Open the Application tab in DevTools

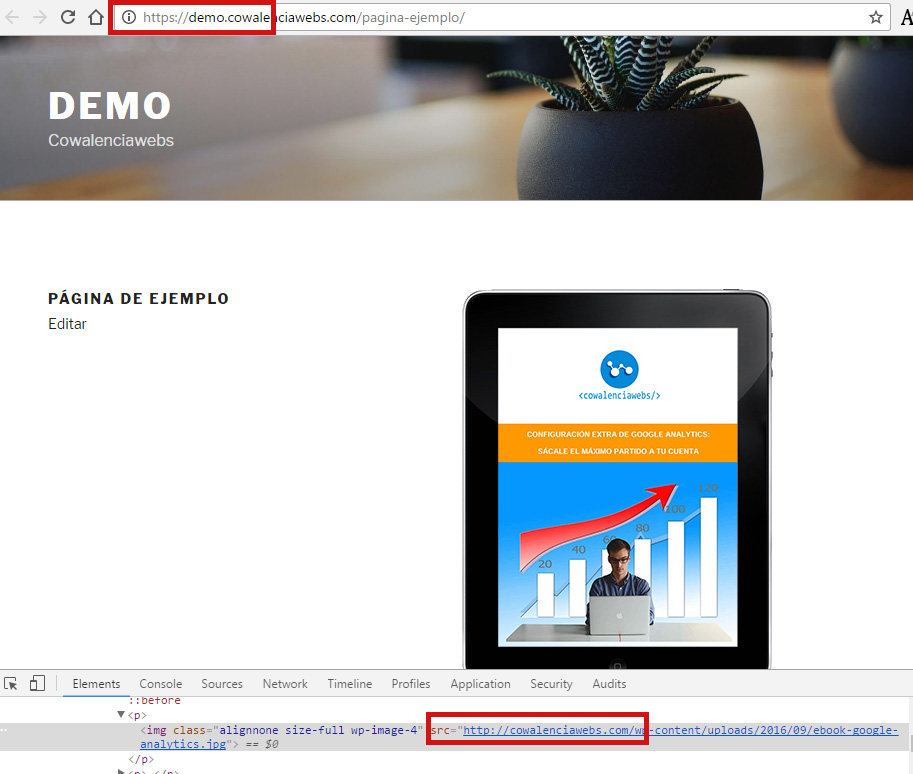pos(480,684)
